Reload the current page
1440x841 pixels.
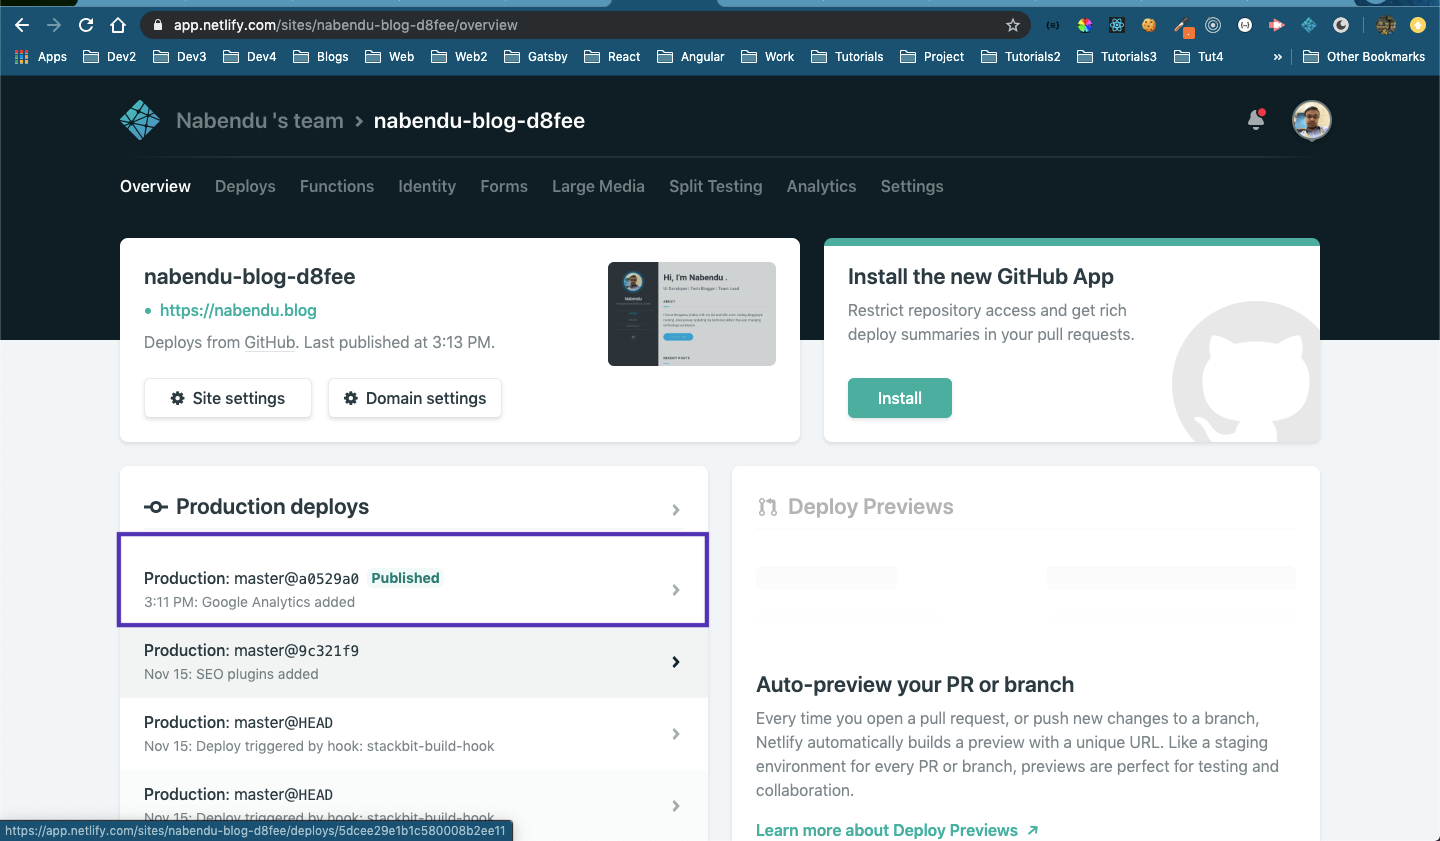pyautogui.click(x=86, y=25)
